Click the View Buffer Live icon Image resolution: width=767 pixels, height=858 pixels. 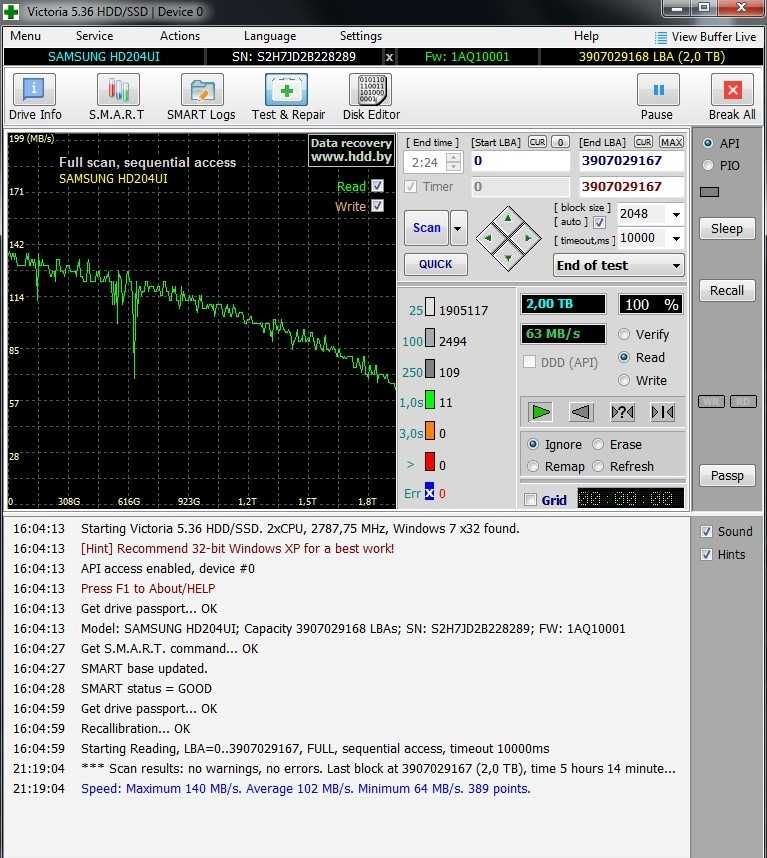661,37
